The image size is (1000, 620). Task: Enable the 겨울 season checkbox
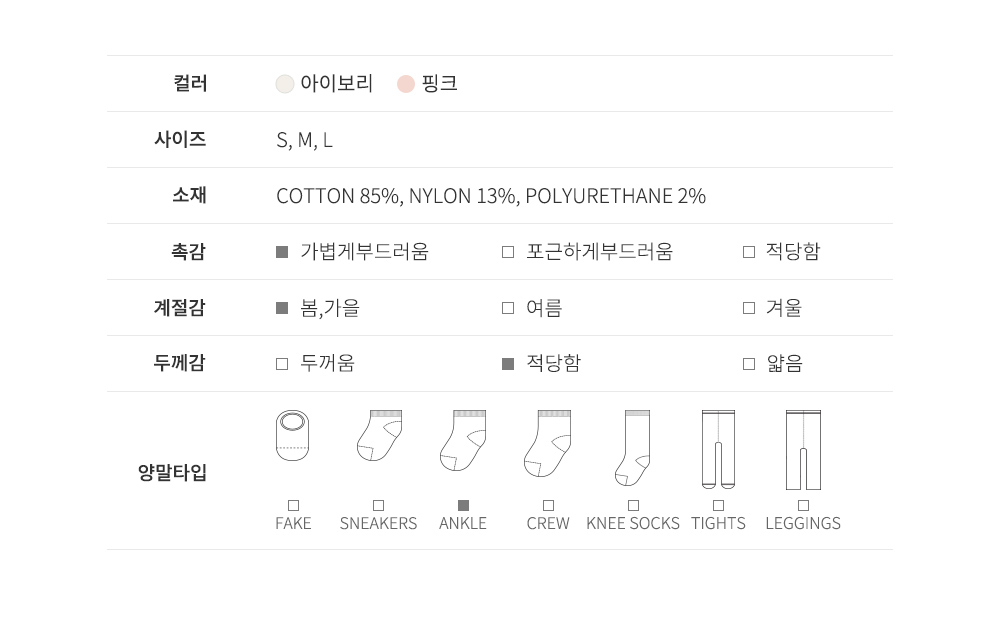coord(749,308)
